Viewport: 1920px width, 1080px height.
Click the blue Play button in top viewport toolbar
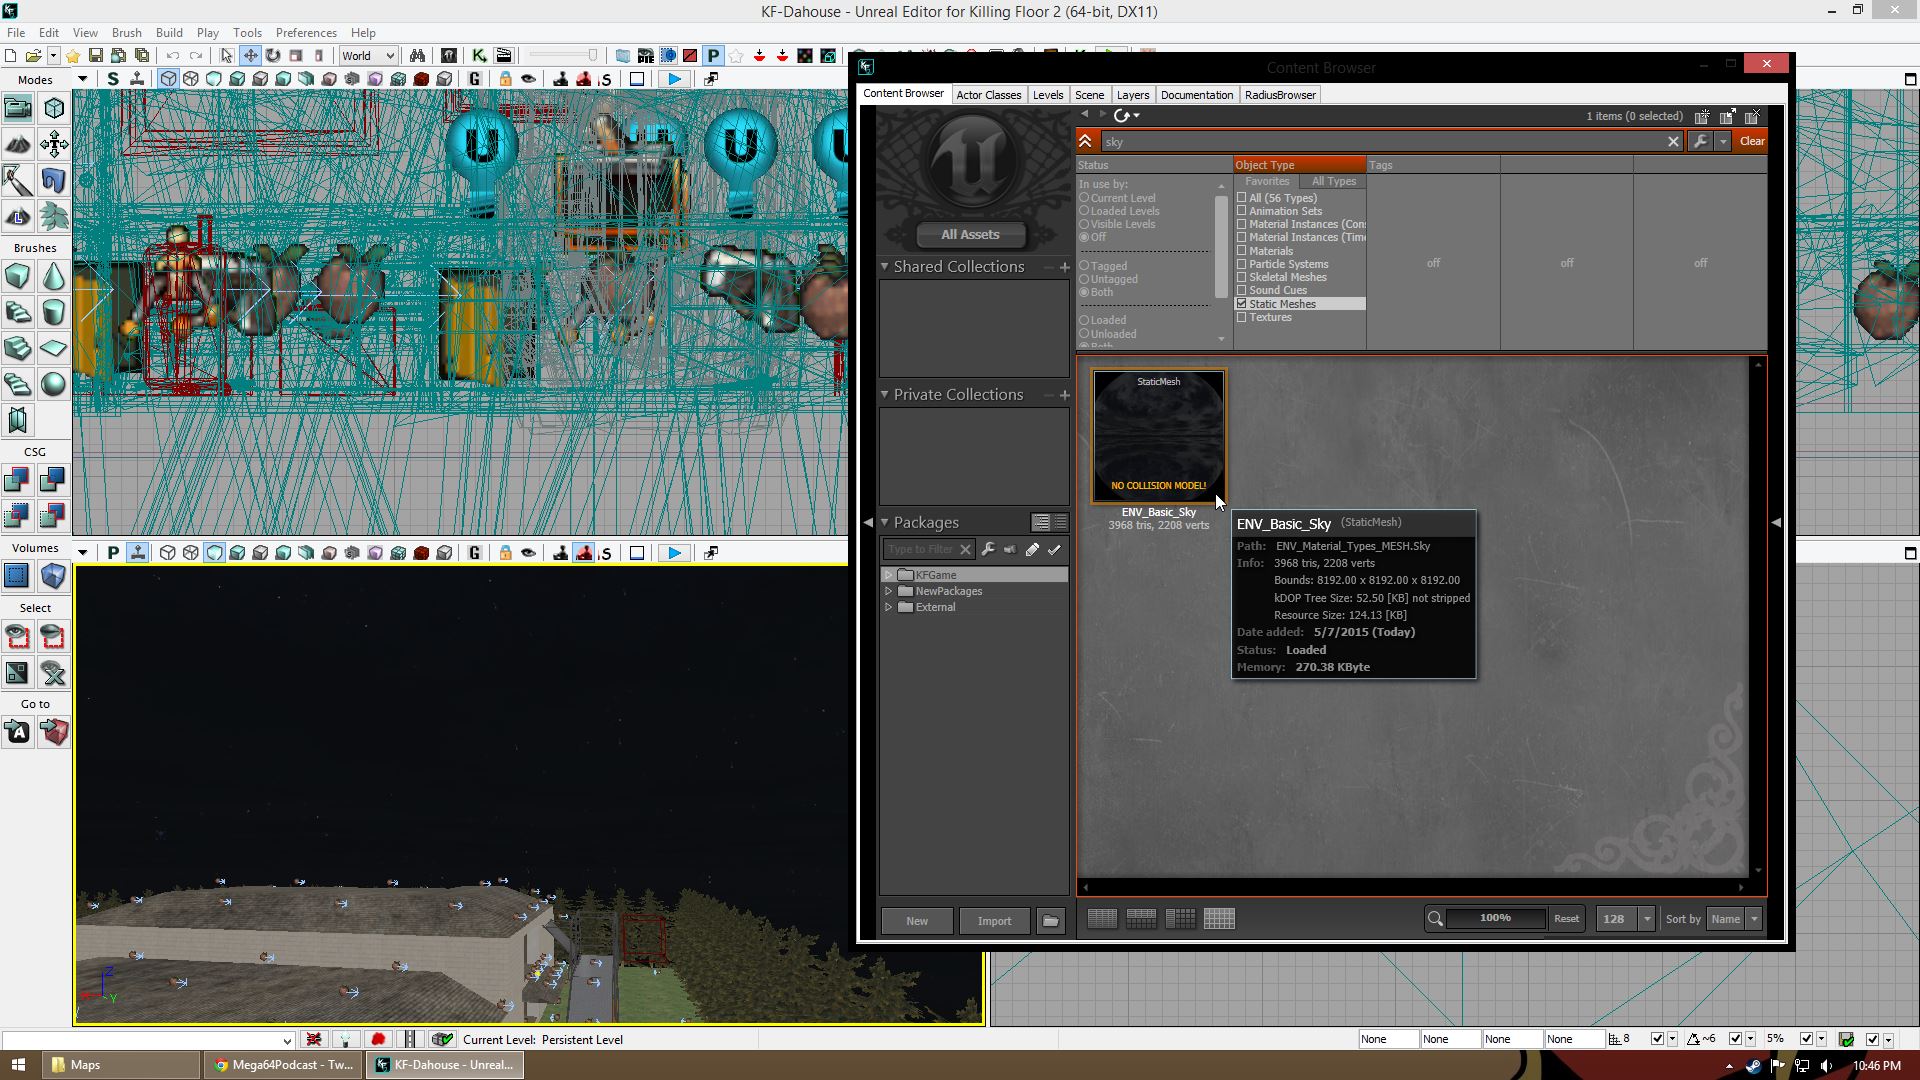click(x=675, y=79)
